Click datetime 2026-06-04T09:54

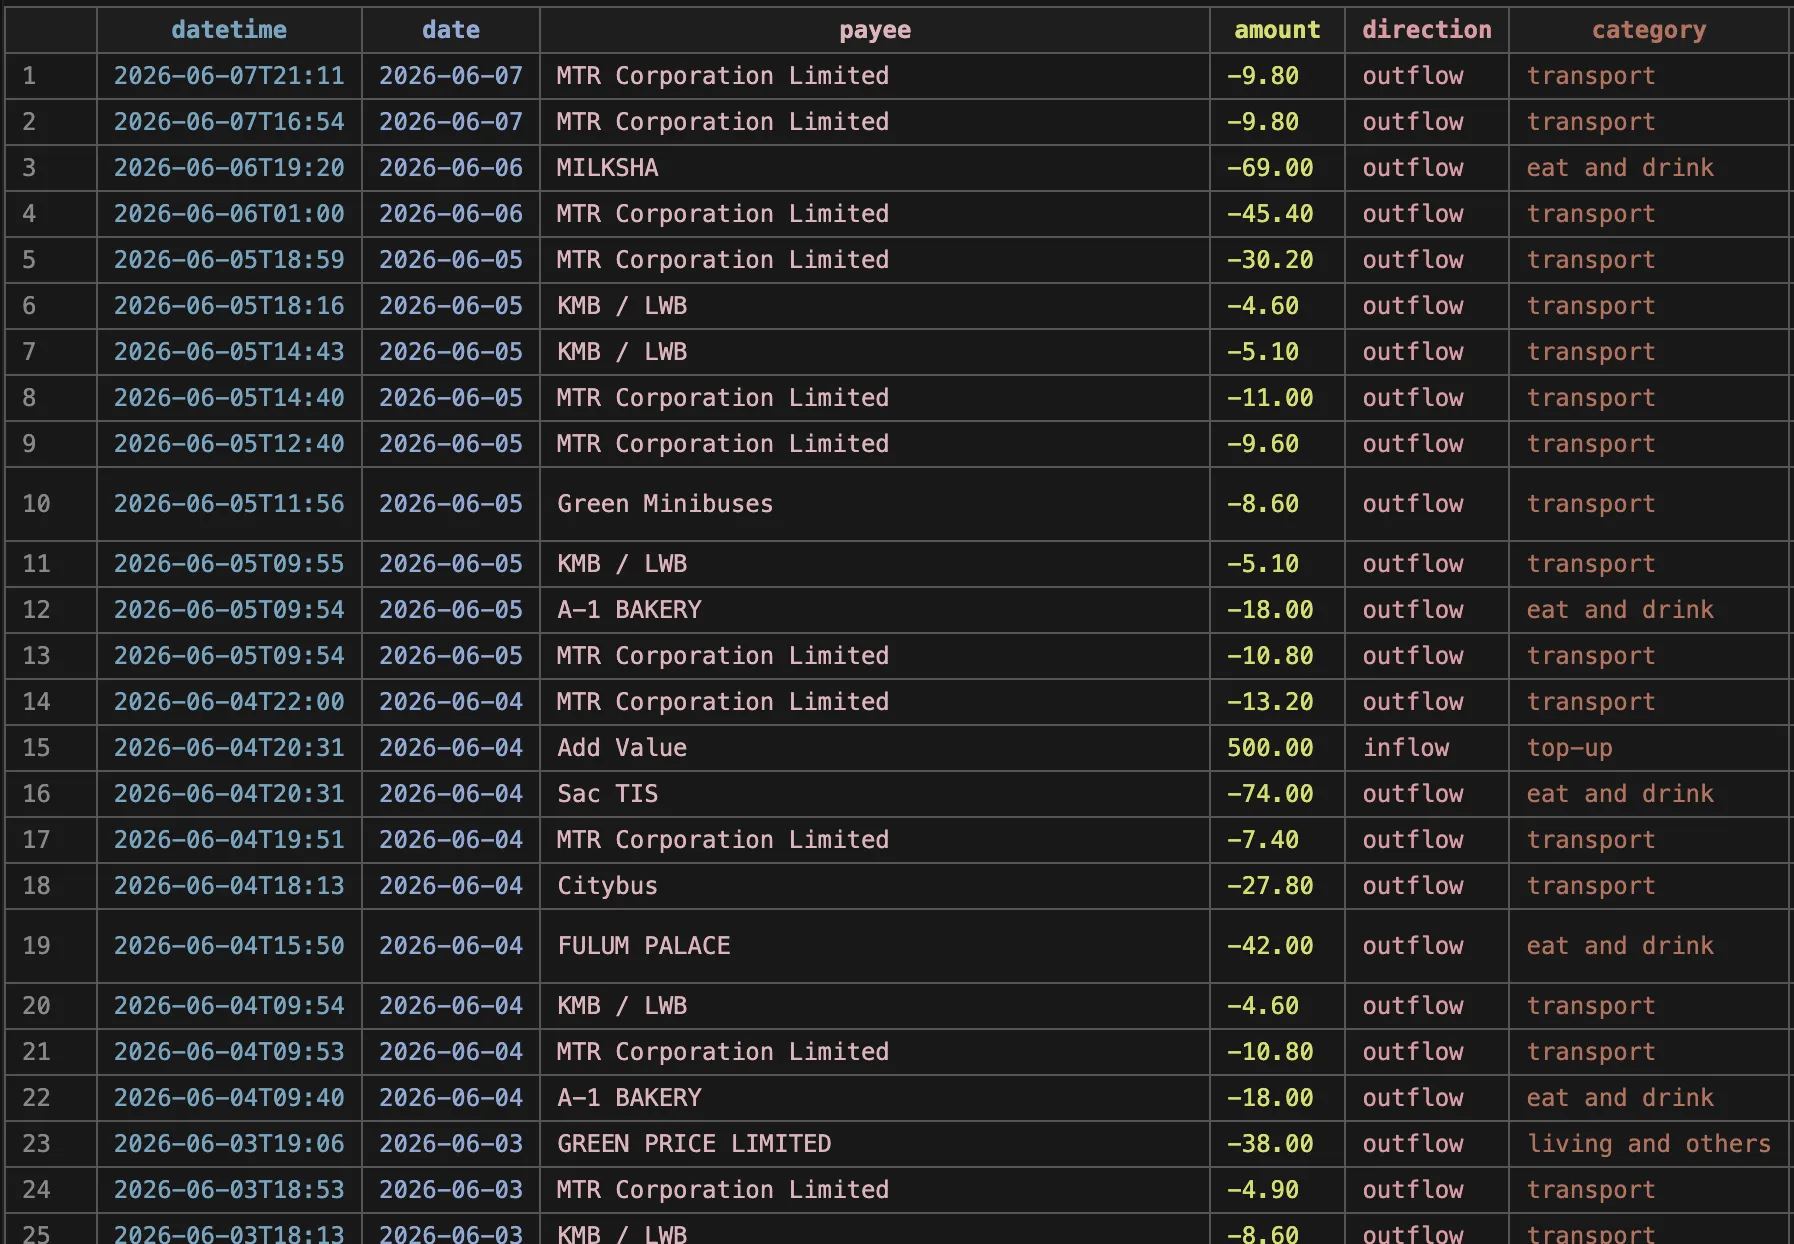[229, 1006]
